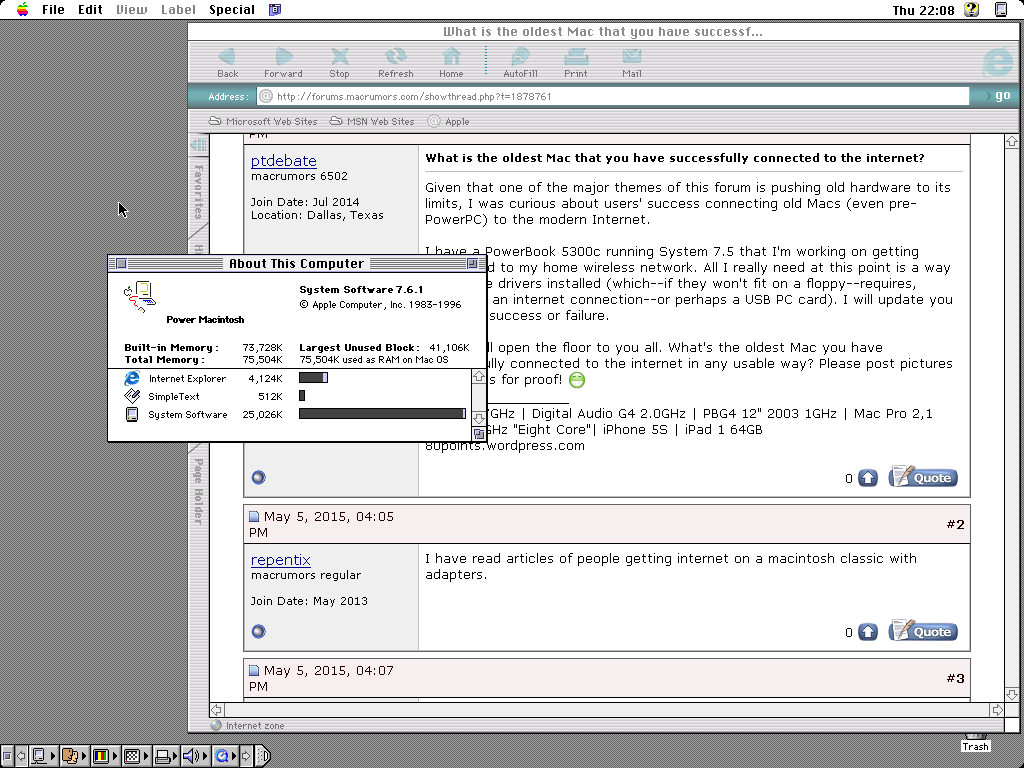Screen dimensions: 1024x768
Task: Expand the monitor resolution module arrow
Action: [x=52, y=756]
